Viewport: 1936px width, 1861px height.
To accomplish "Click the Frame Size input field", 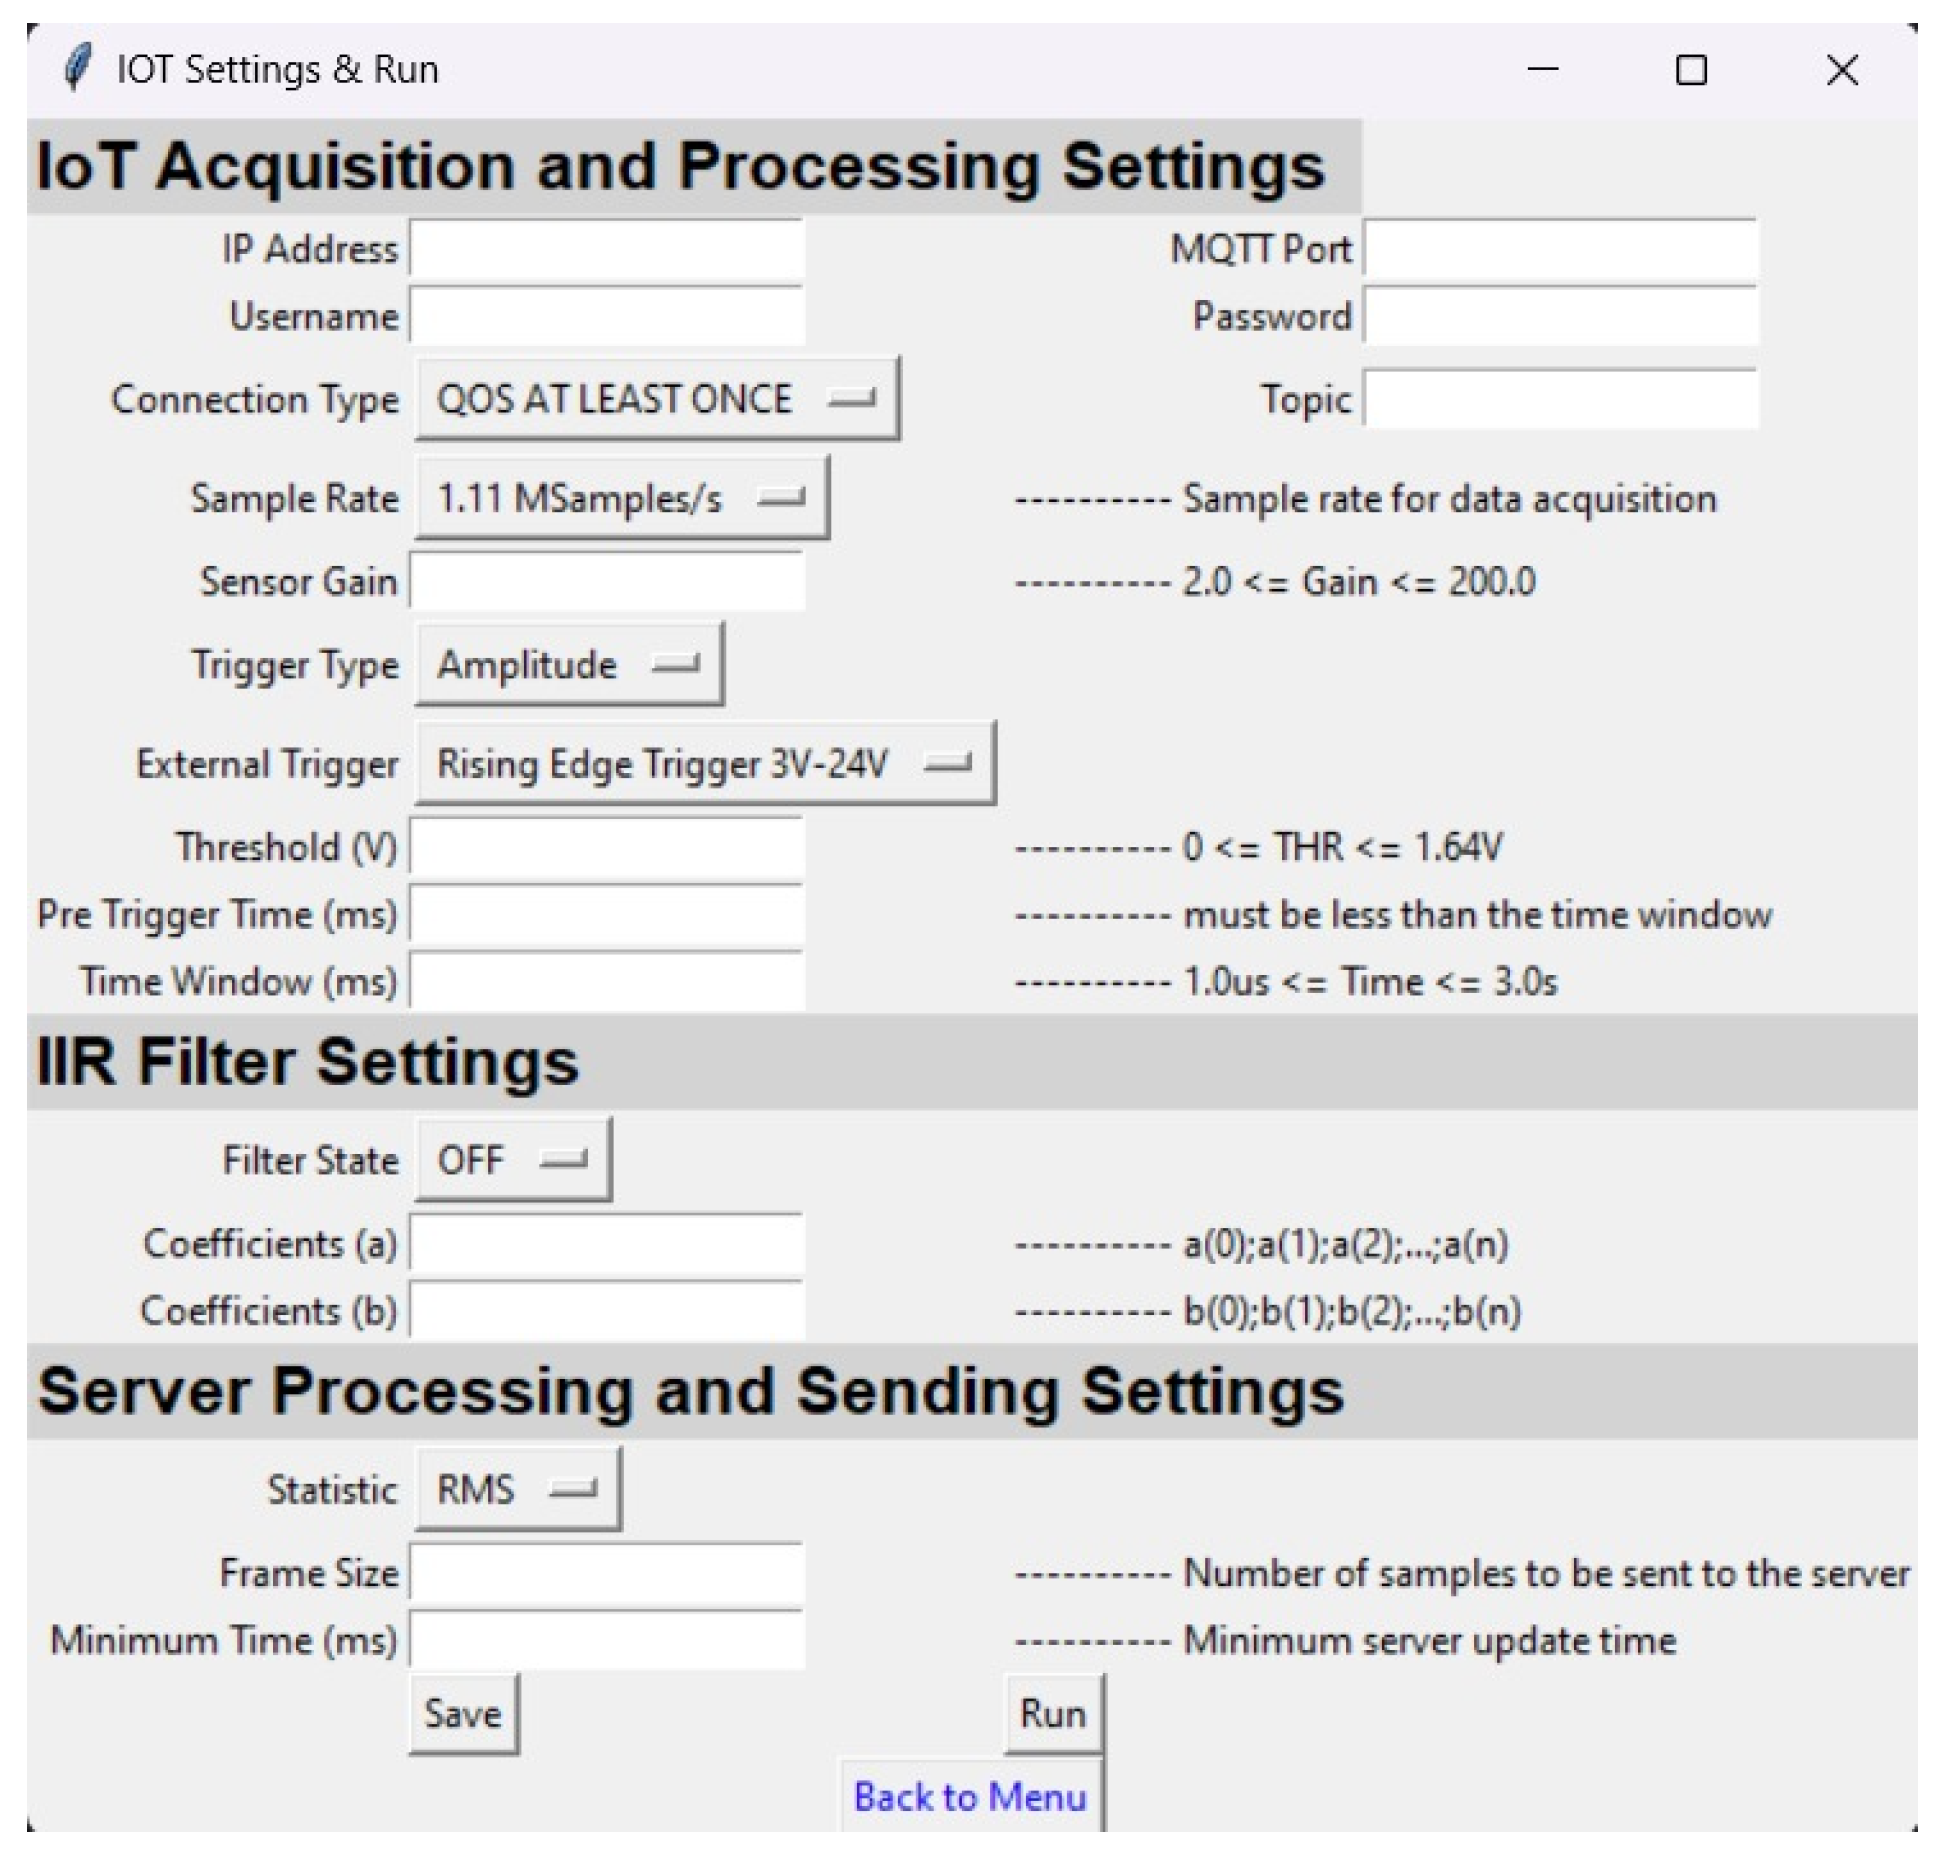I will pyautogui.click(x=607, y=1573).
